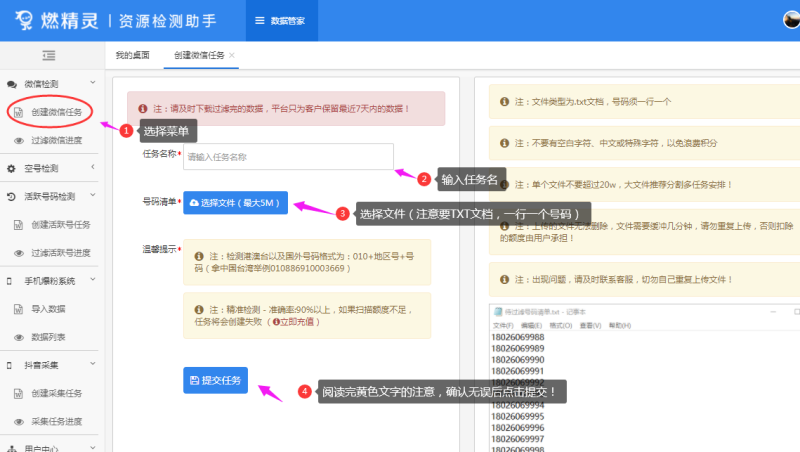Click the eye icon beside 过滤微信进度
The image size is (800, 452).
tap(18, 140)
